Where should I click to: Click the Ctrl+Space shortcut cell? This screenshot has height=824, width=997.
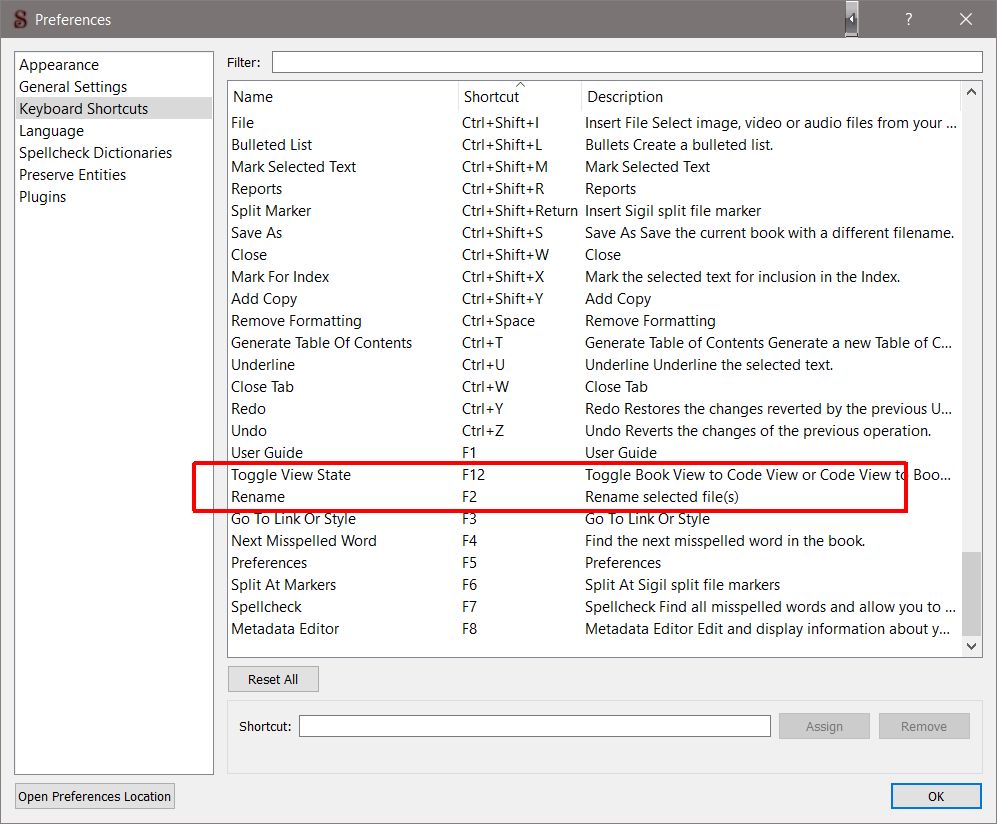tap(498, 321)
